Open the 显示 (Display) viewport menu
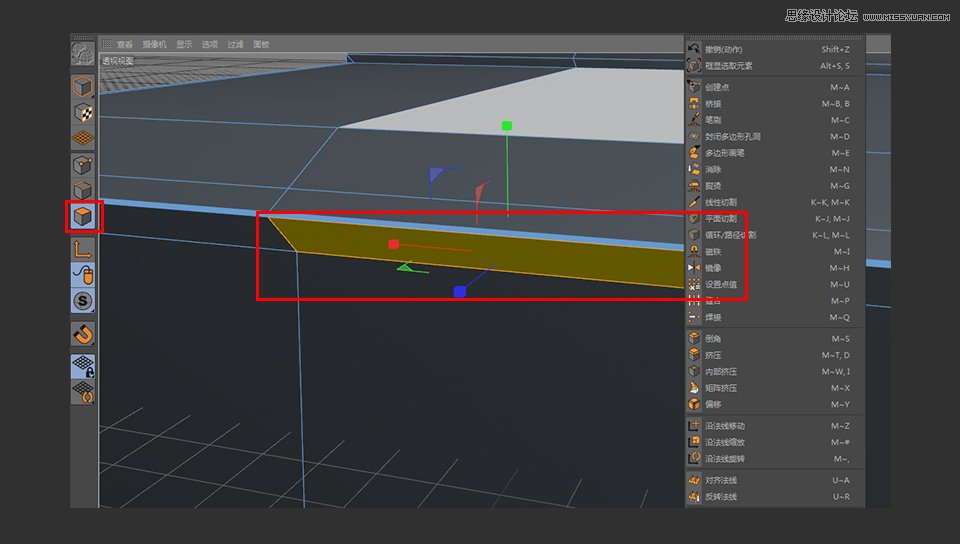960x544 pixels. [x=184, y=45]
